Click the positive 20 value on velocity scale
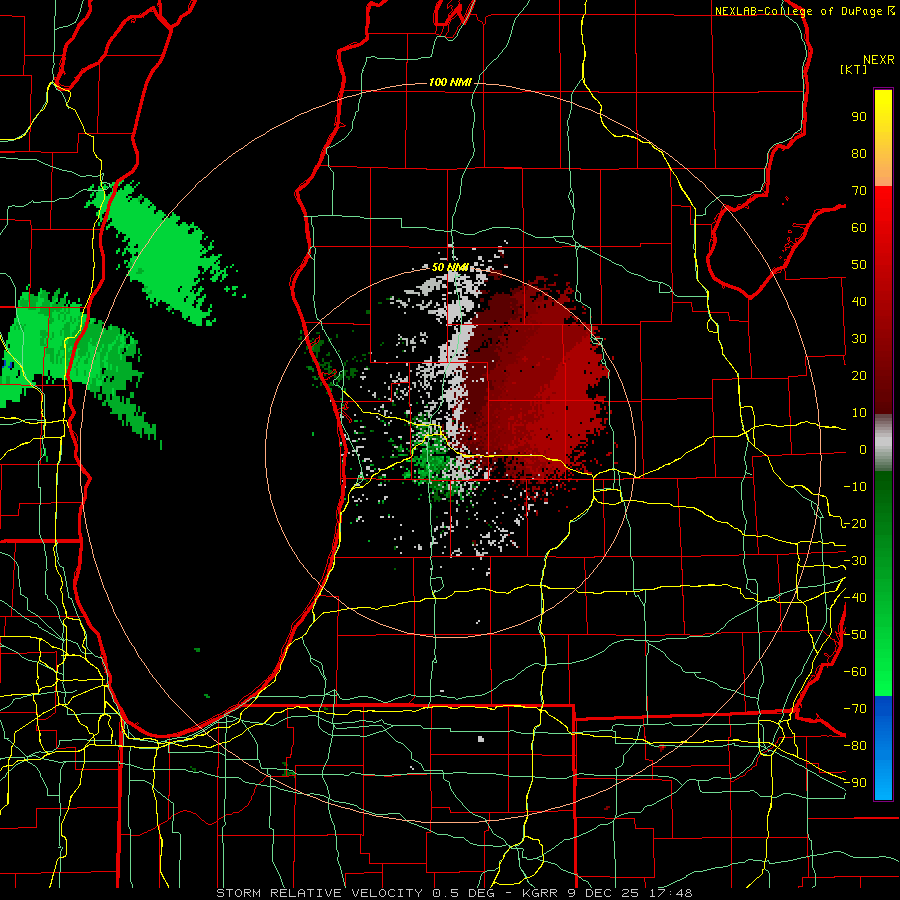This screenshot has height=900, width=900. (859, 375)
